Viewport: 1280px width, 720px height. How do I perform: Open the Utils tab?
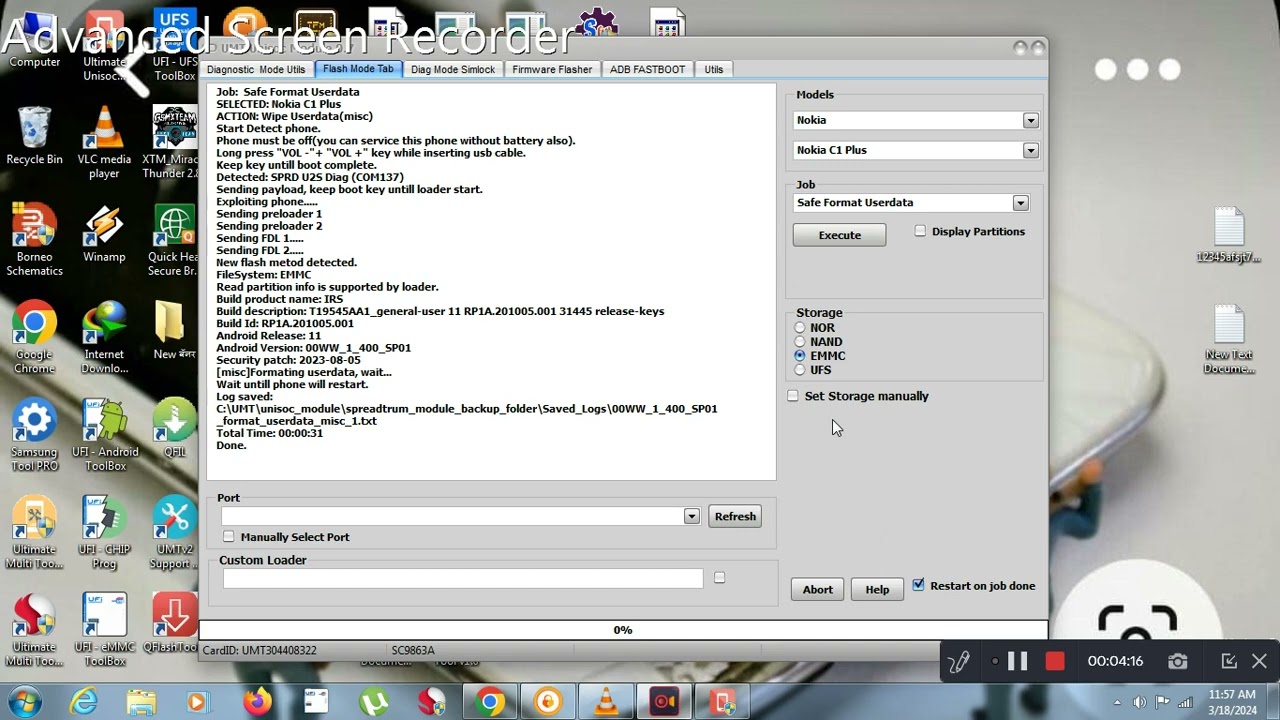click(x=714, y=69)
